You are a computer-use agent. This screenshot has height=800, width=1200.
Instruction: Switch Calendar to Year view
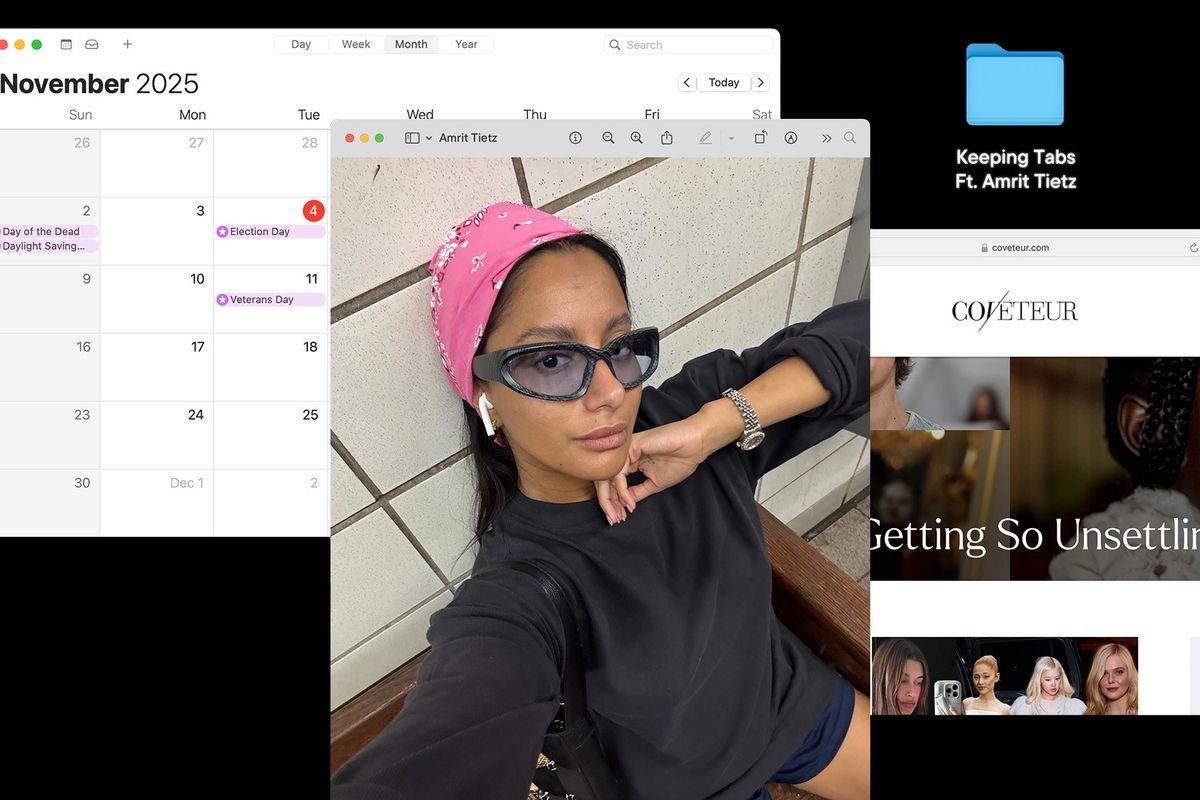tap(466, 44)
